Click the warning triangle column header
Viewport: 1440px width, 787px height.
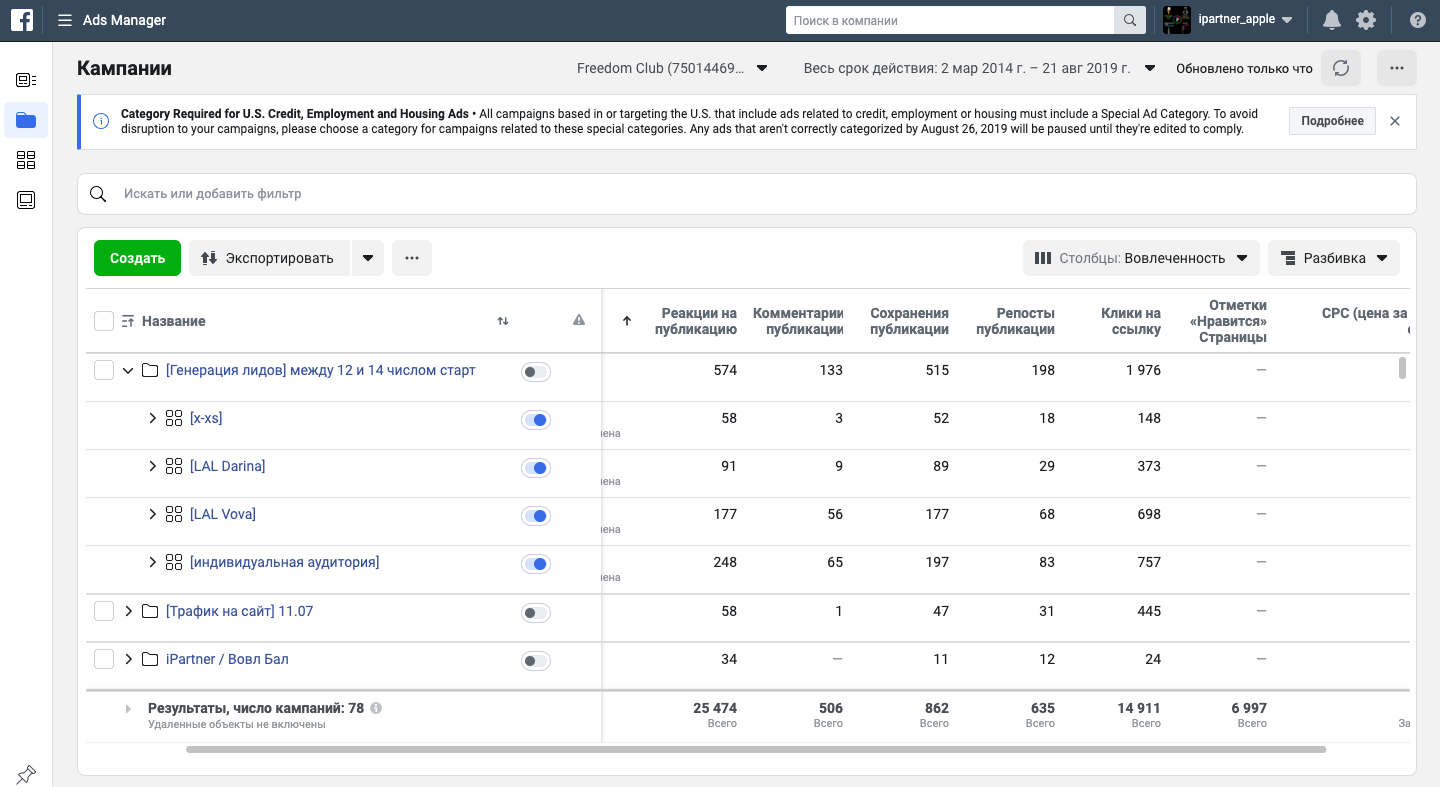(578, 320)
